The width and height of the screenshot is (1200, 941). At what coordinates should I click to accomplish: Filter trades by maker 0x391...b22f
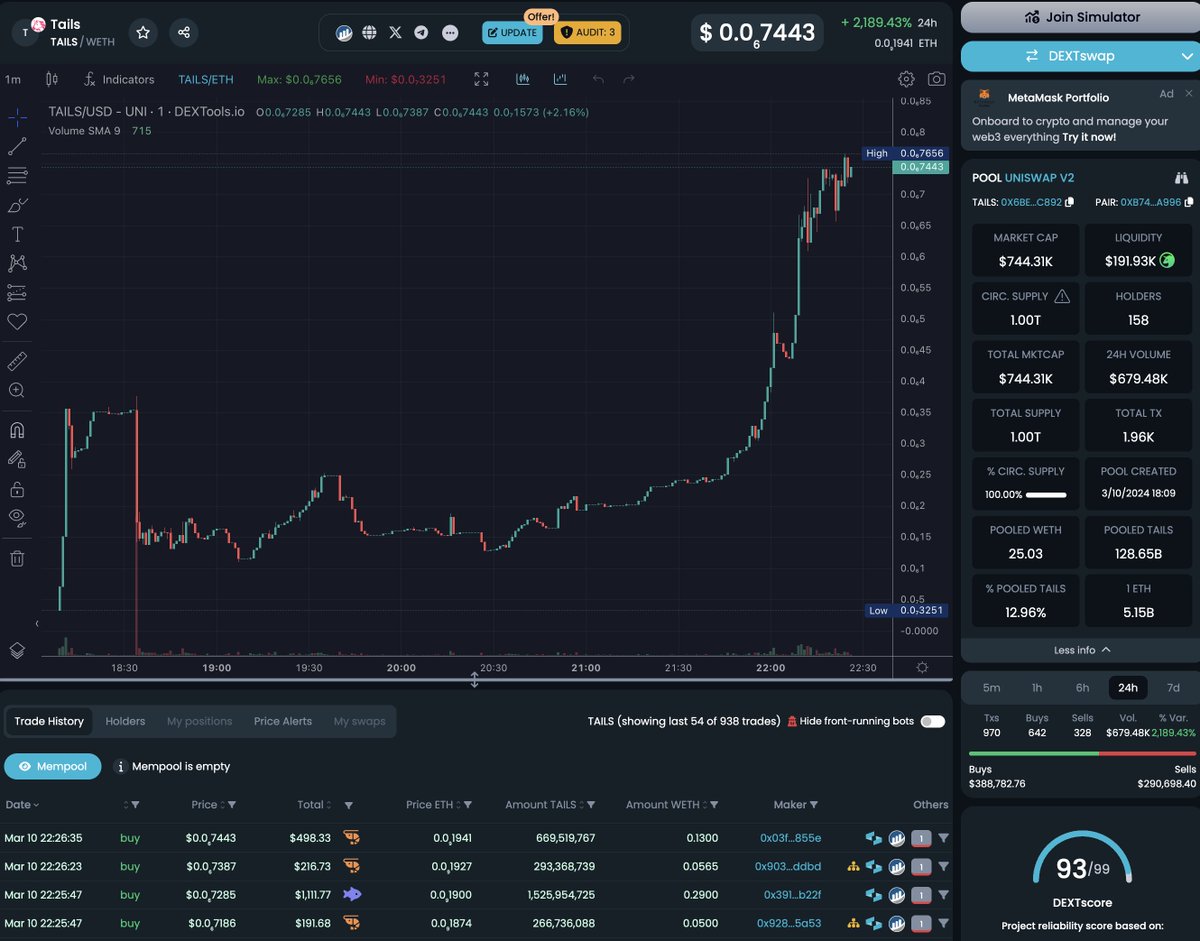point(945,895)
